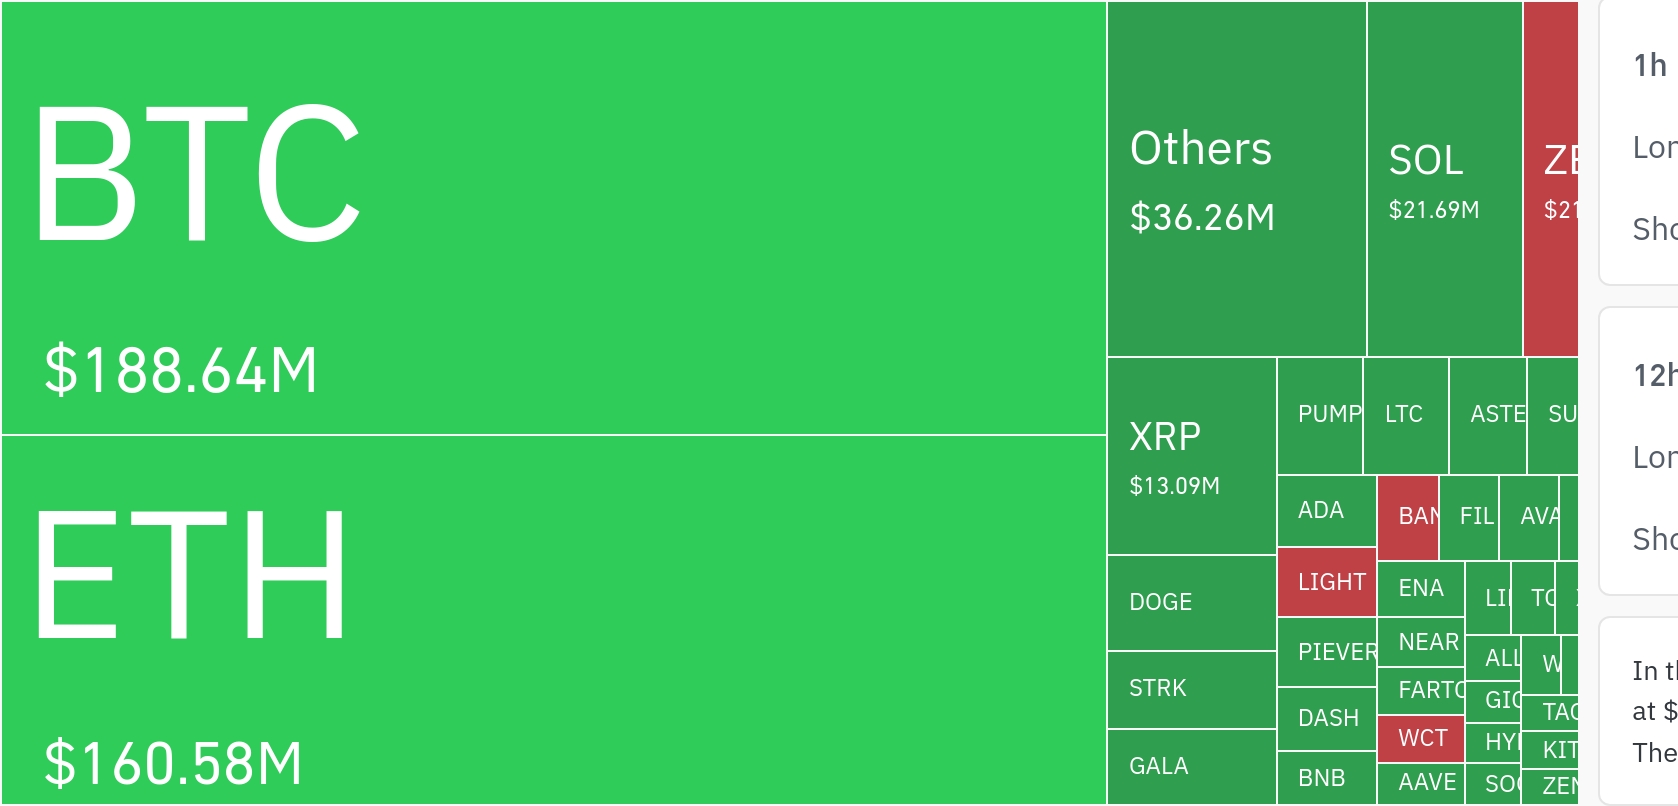Screen dimensions: 1678x806
Task: Click the BTC $188.64M heatmap tile
Action: [553, 218]
